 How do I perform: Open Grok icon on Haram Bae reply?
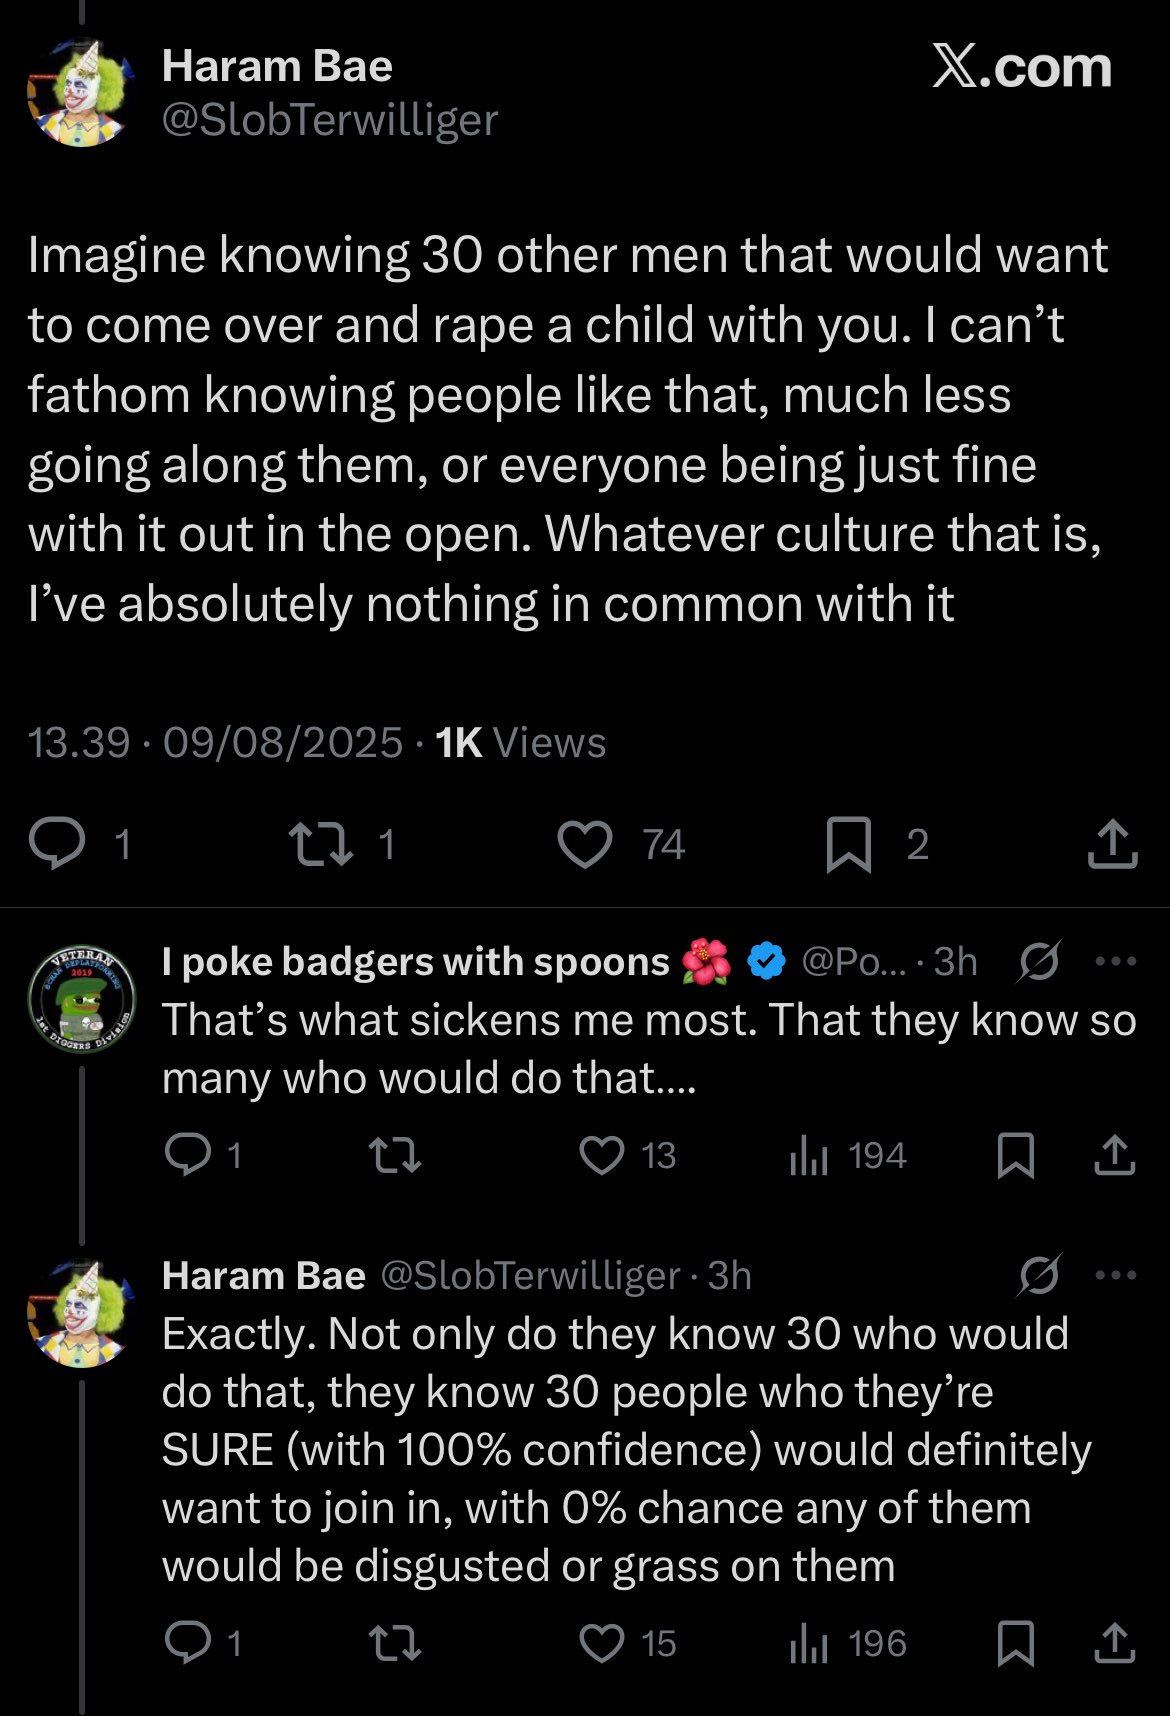1039,1275
